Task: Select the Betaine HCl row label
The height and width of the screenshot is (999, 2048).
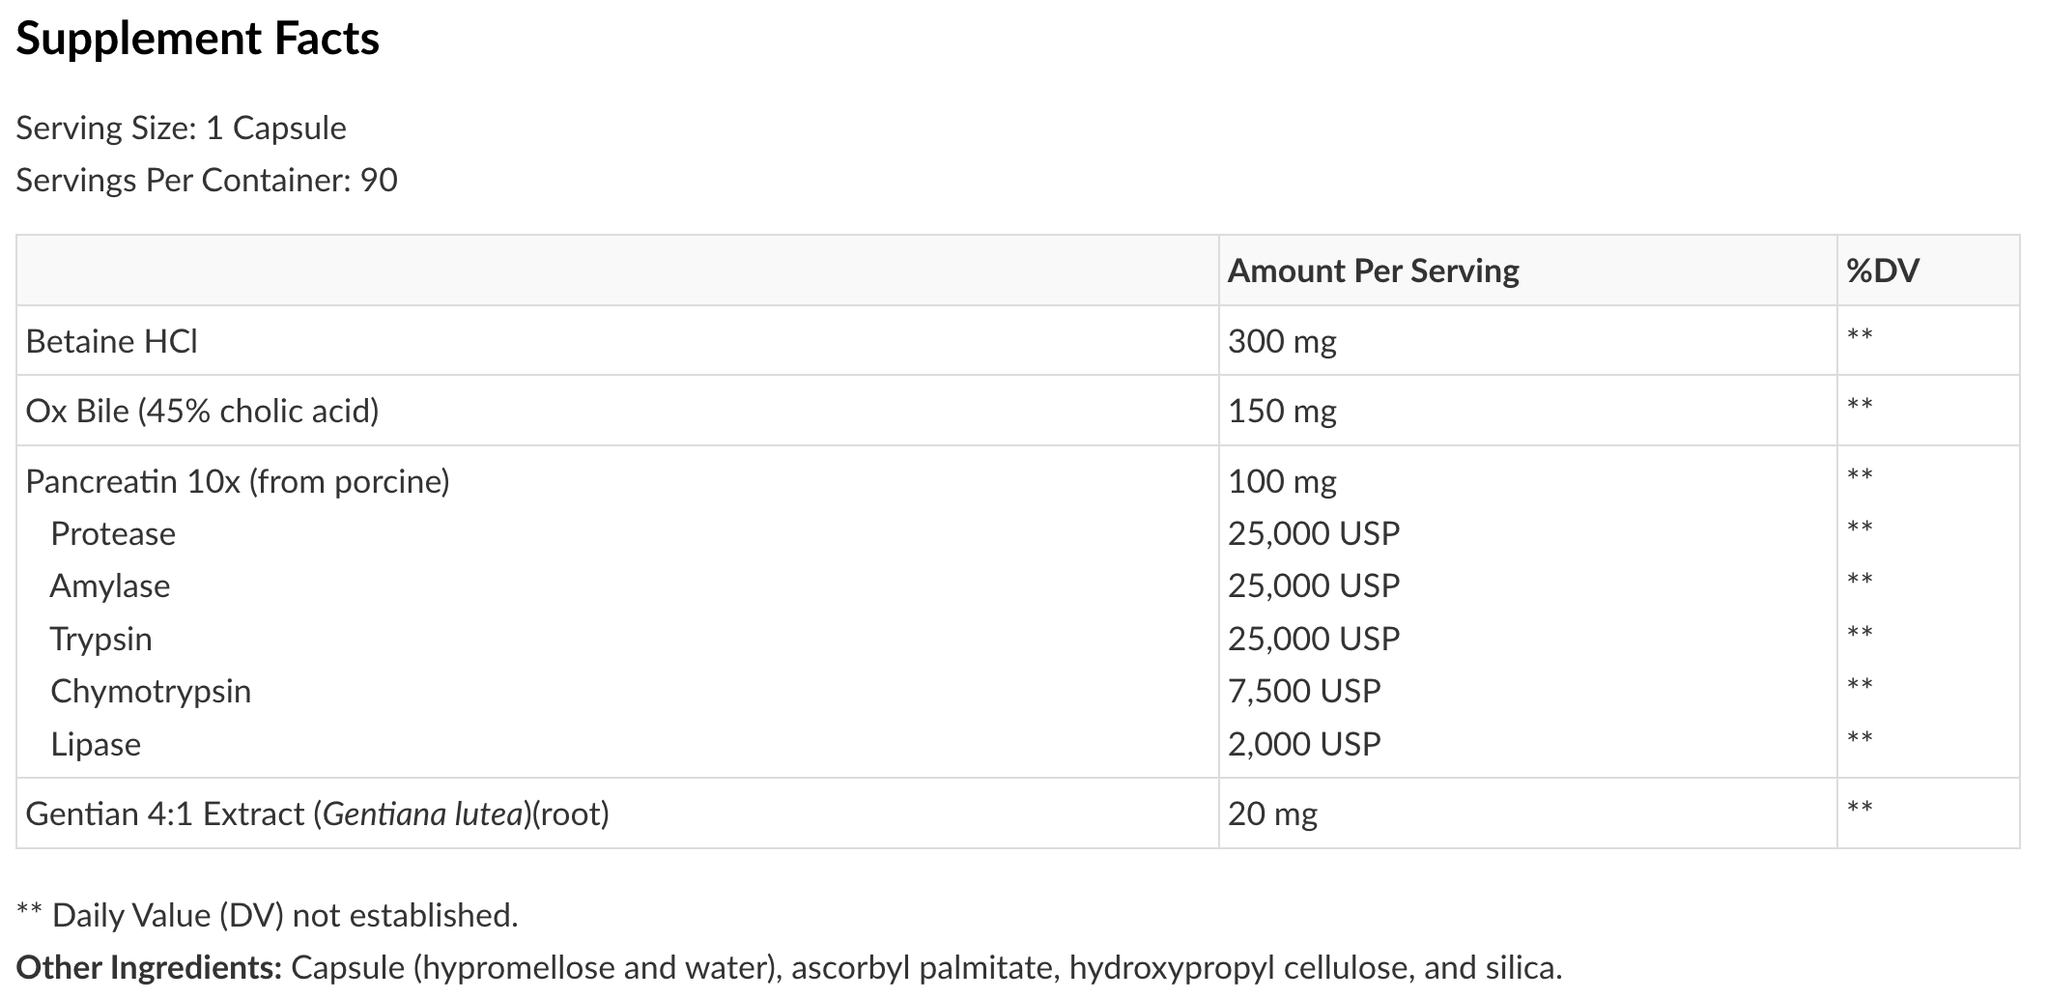Action: 111,342
